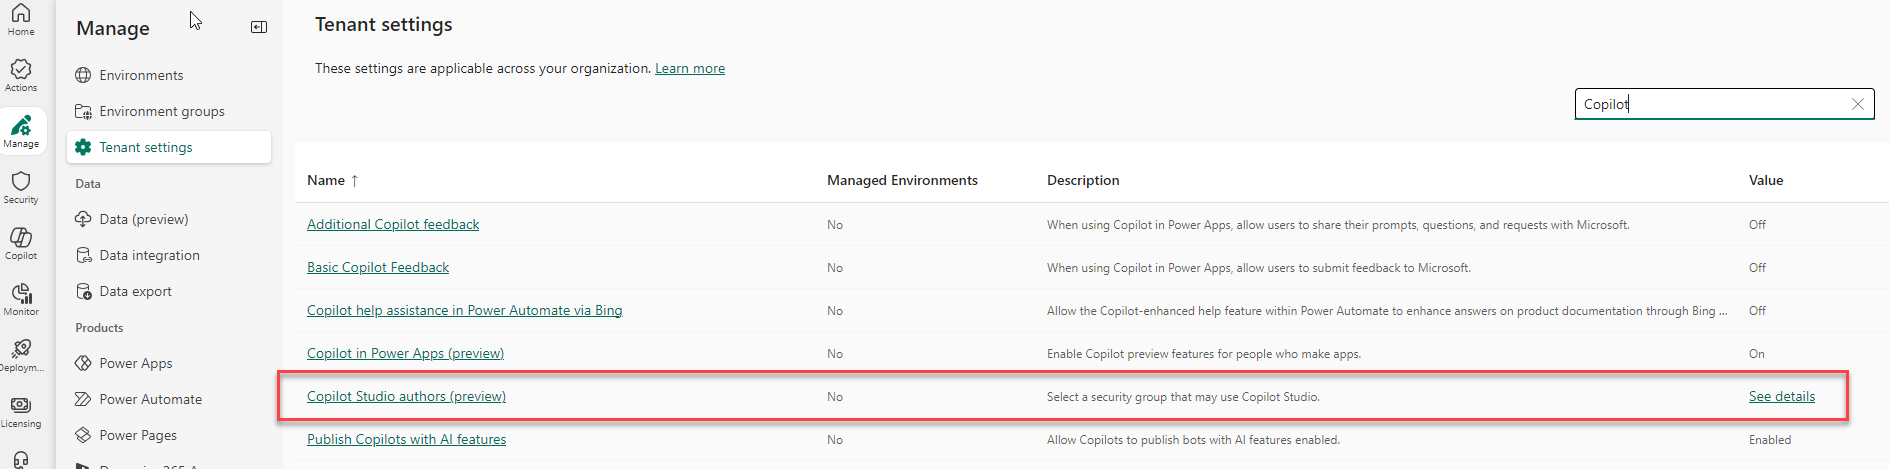
Task: Click the Environment groups icon
Action: [x=83, y=111]
